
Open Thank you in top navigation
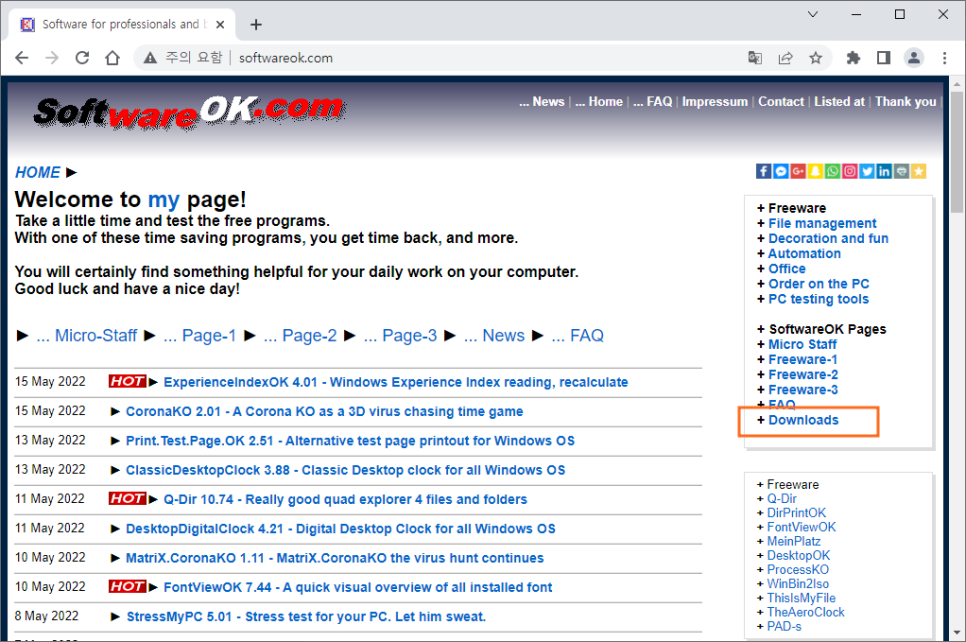coord(906,102)
